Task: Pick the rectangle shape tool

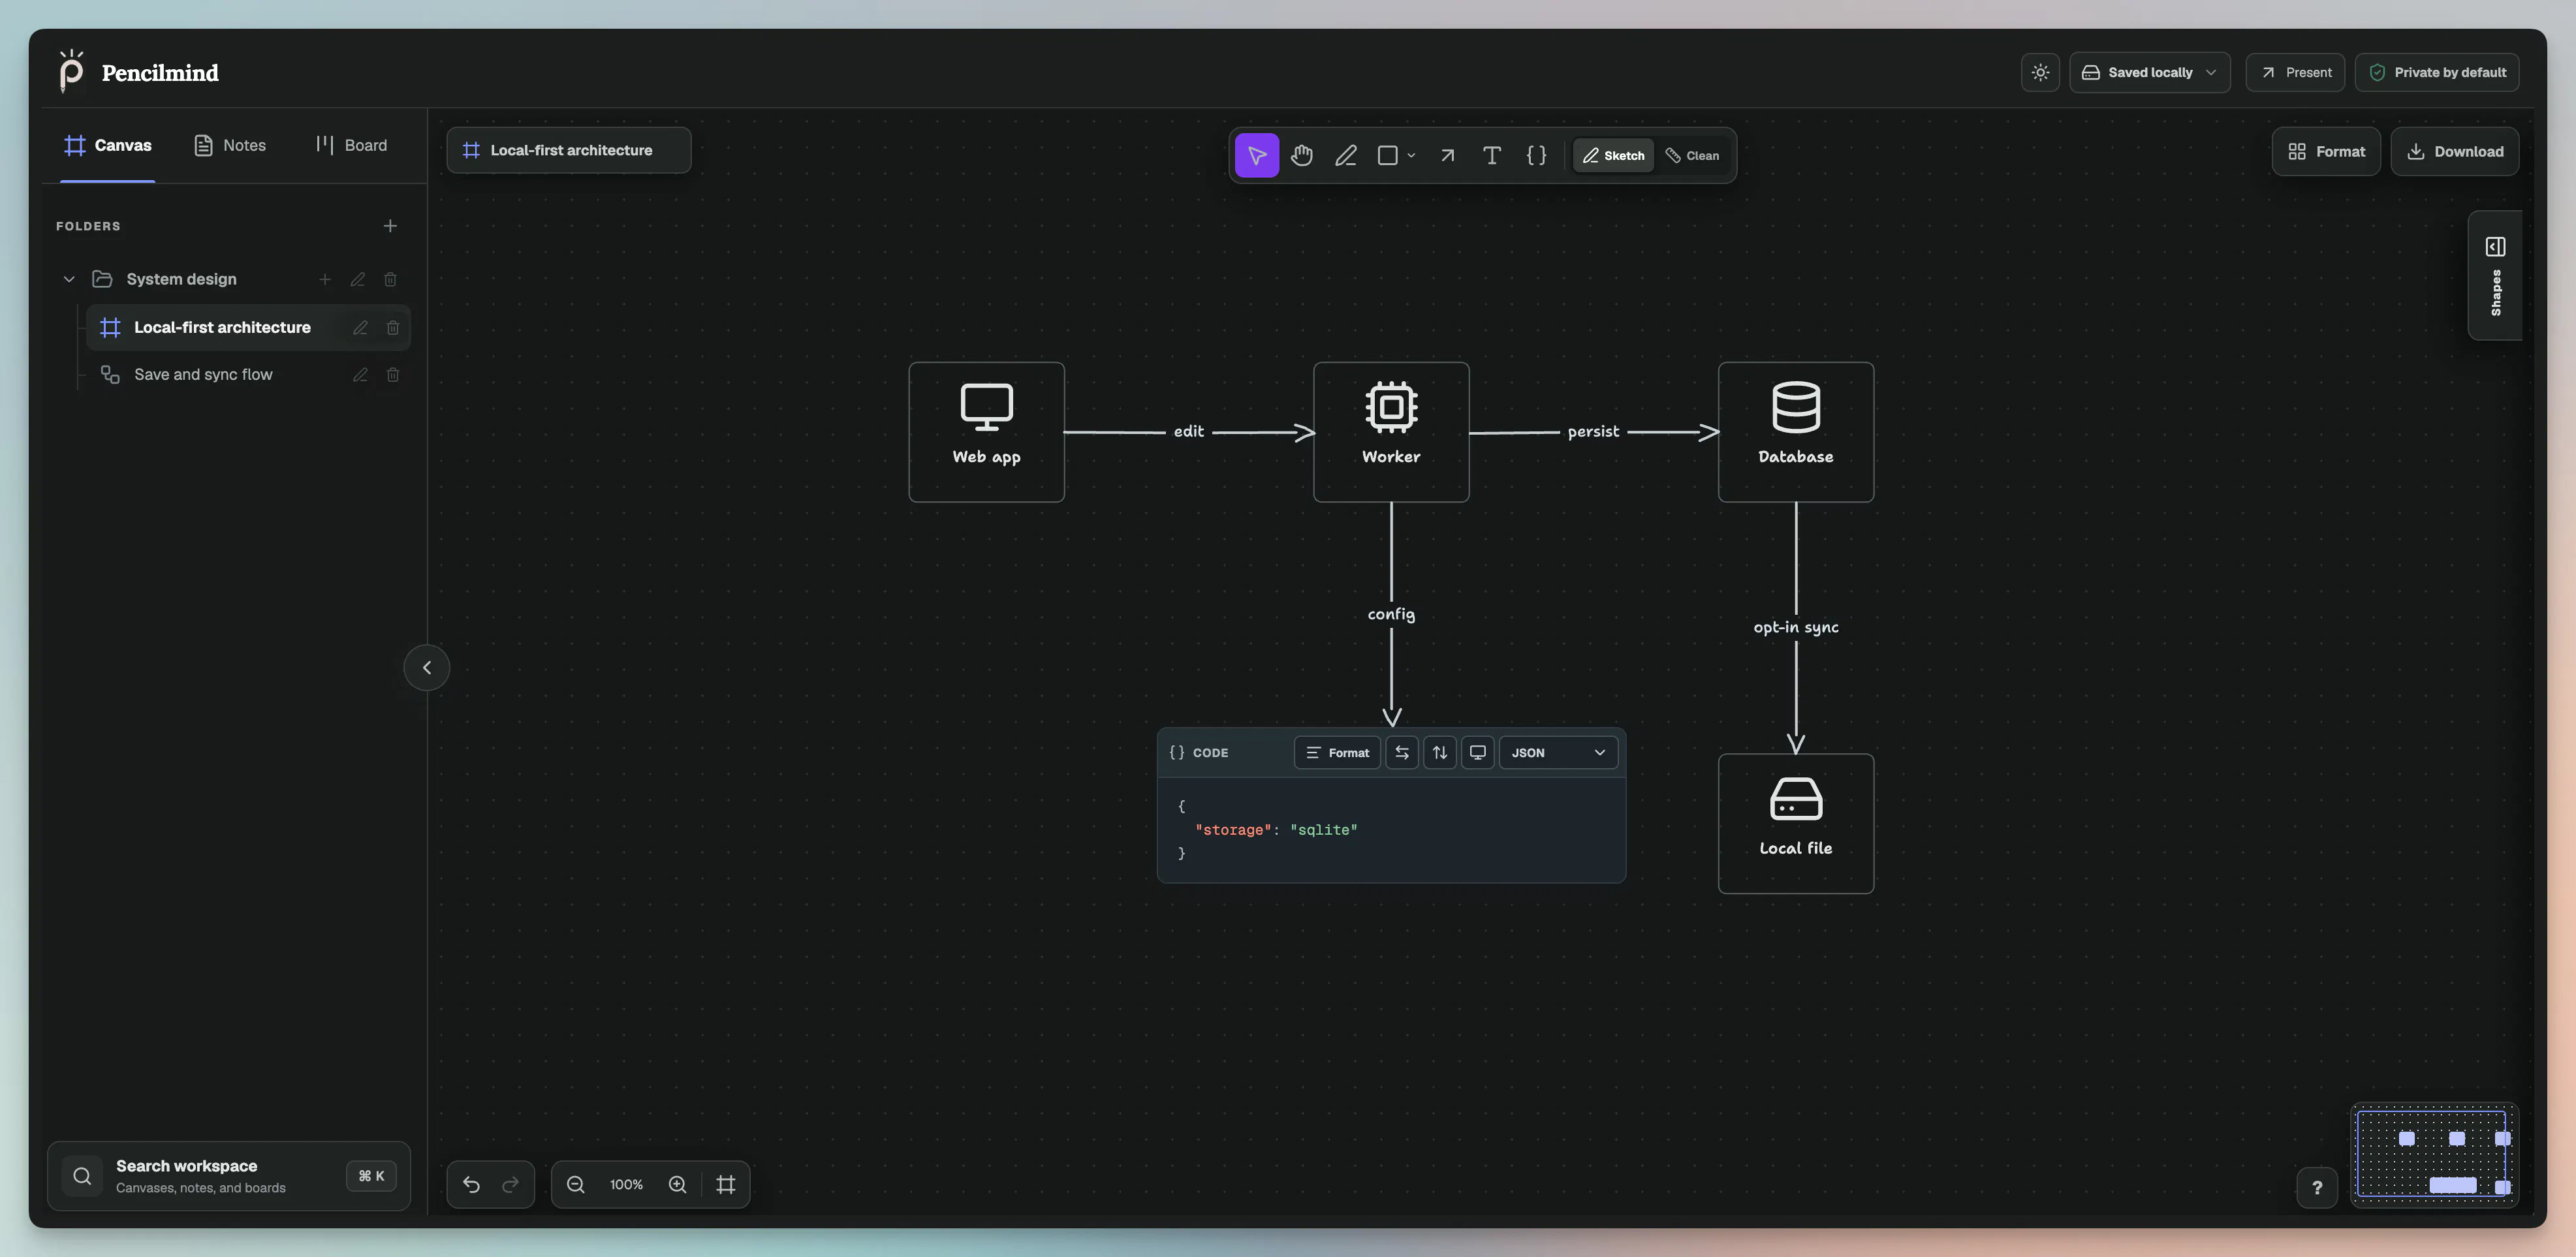Action: coord(1388,155)
